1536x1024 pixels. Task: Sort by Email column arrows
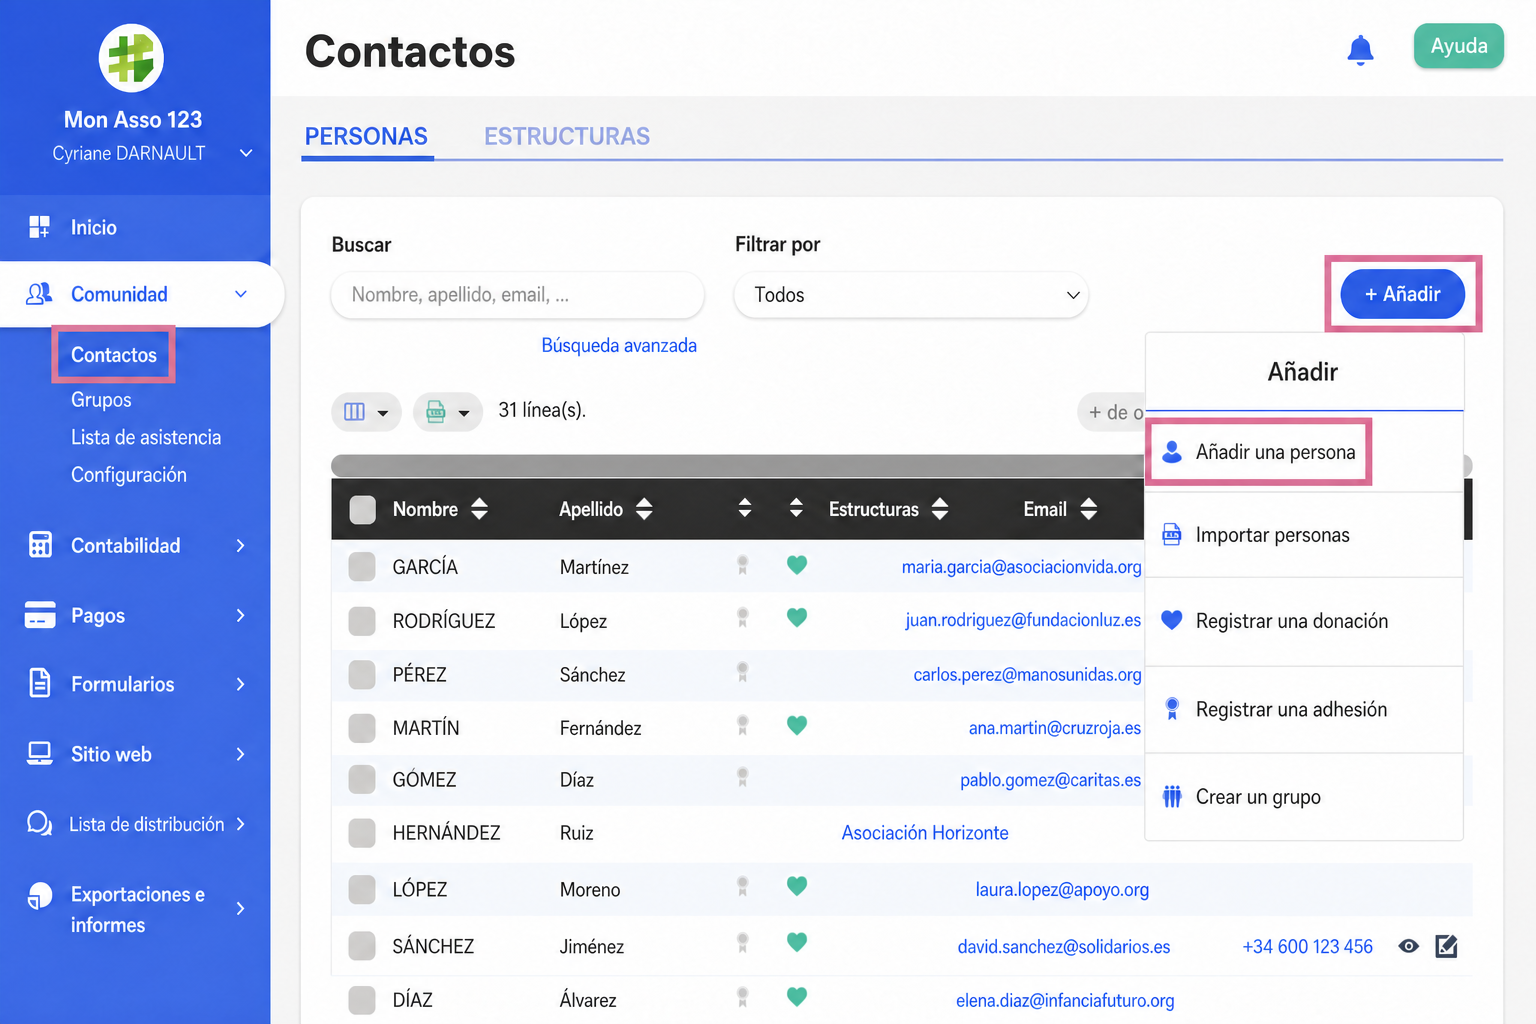[1089, 509]
